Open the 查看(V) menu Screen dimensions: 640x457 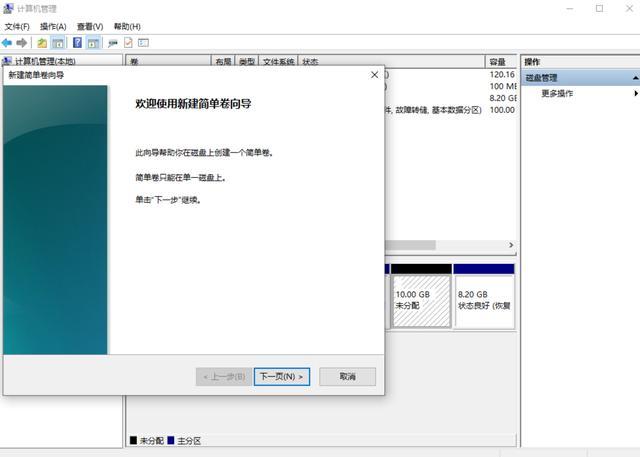coord(90,26)
